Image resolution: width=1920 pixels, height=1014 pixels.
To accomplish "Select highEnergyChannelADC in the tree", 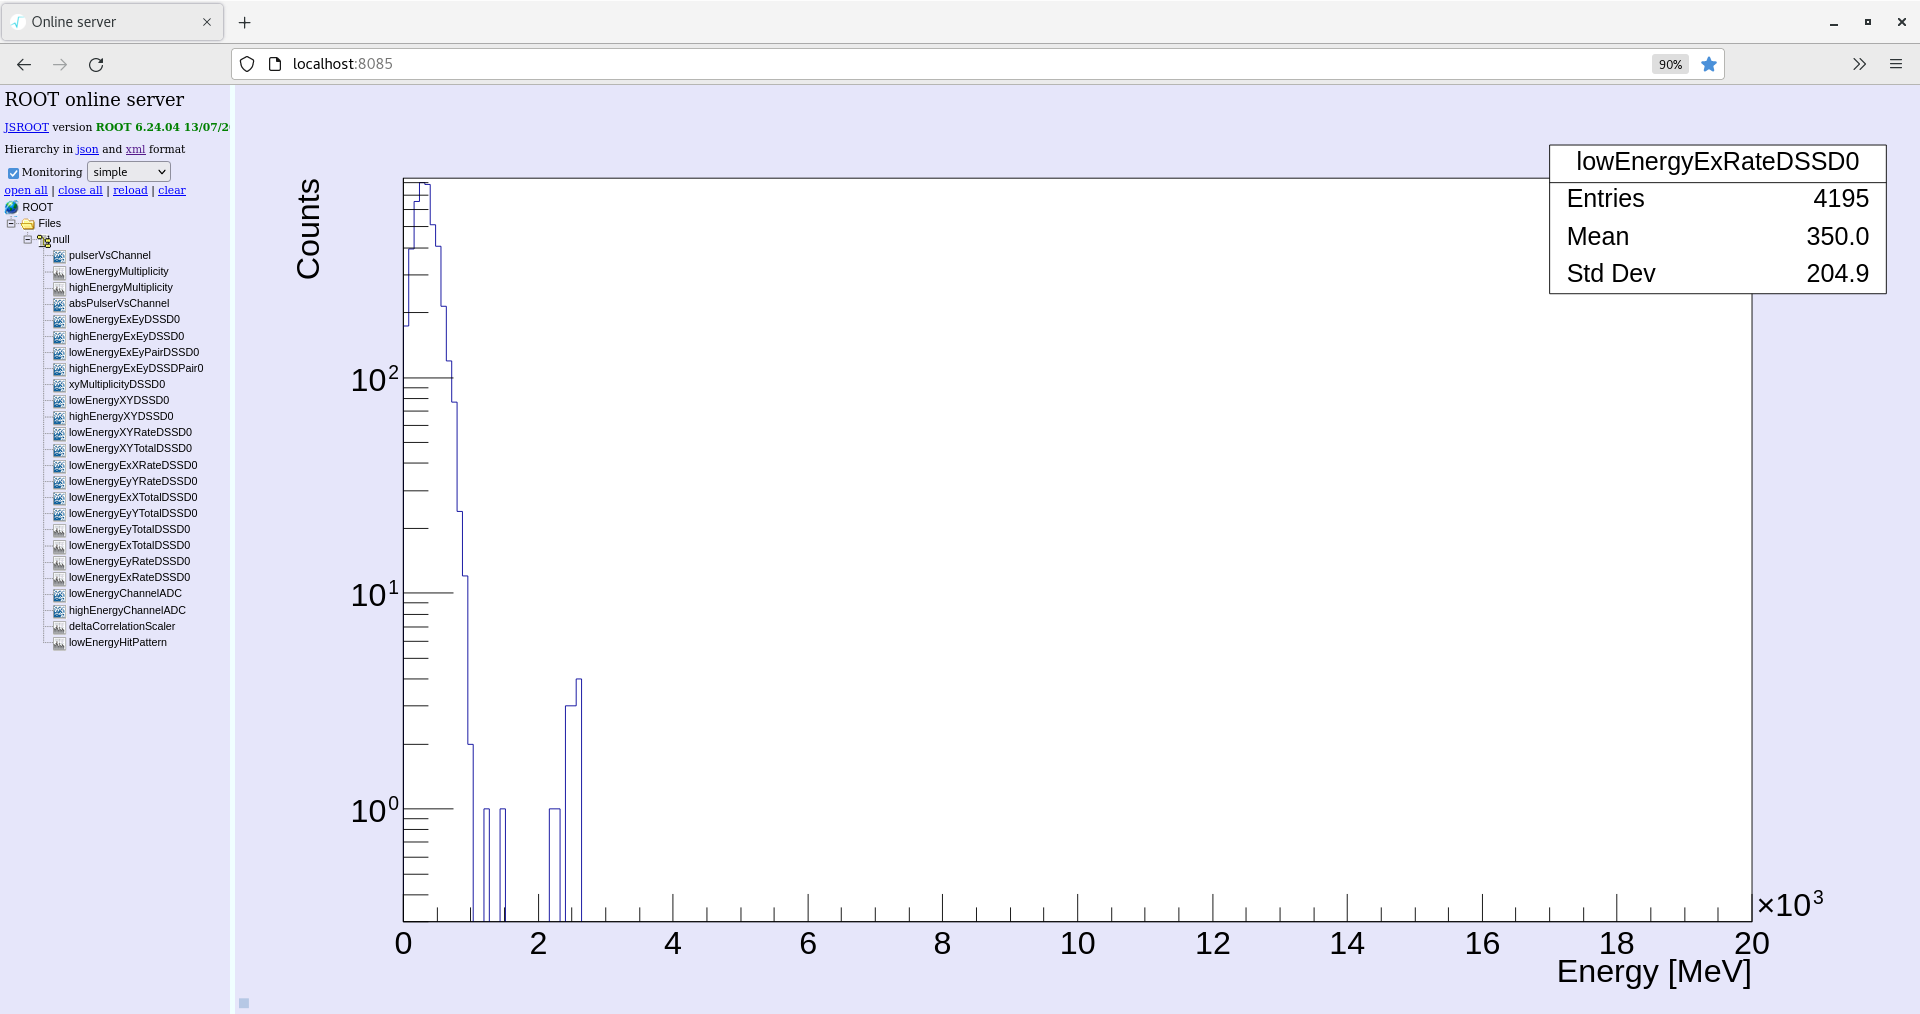I will tap(127, 610).
